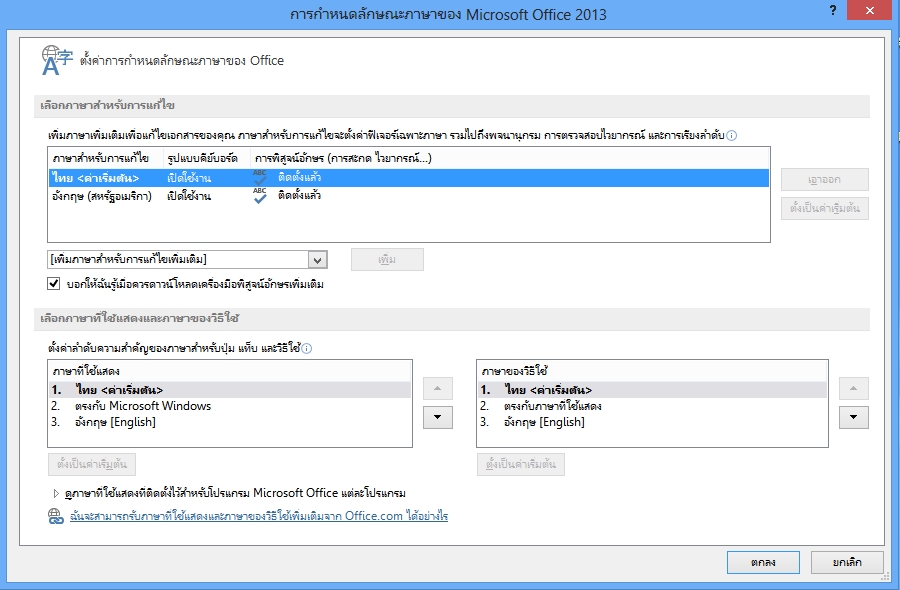Image resolution: width=900 pixels, height=590 pixels.
Task: Click ตั้งเป็นค่าเริ่มต้น button under help language list
Action: 521,464
